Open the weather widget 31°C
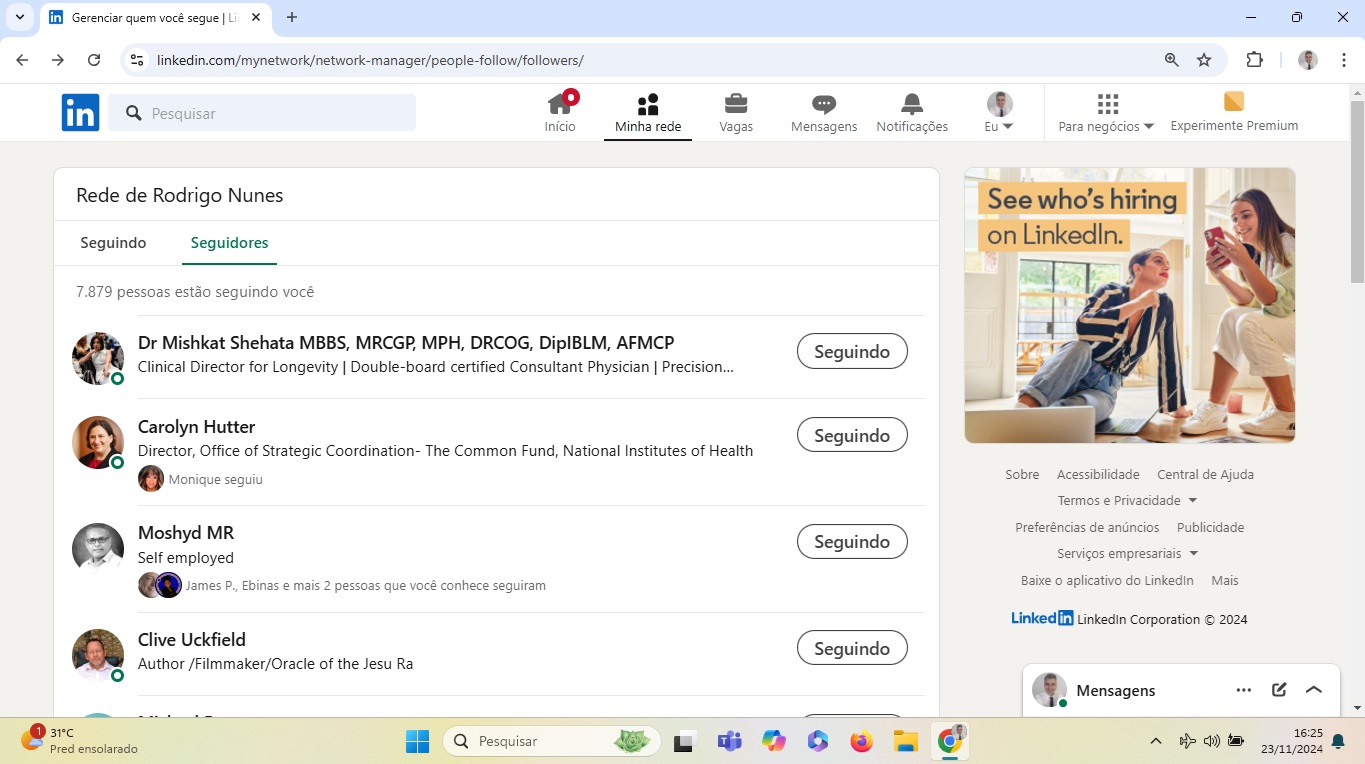1365x764 pixels. 80,741
